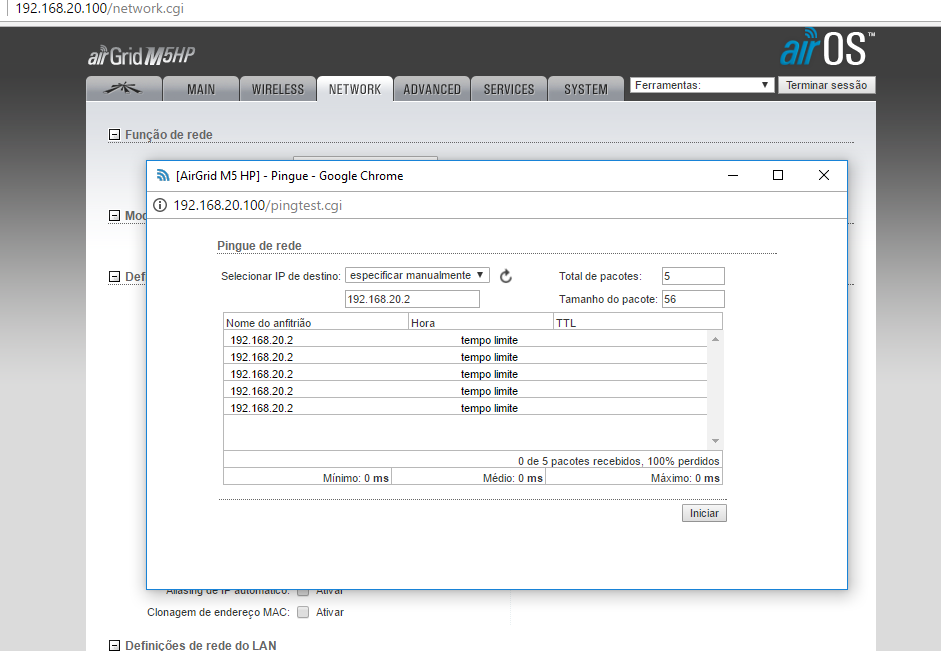Switch to the WIRELESS tab

pyautogui.click(x=278, y=89)
